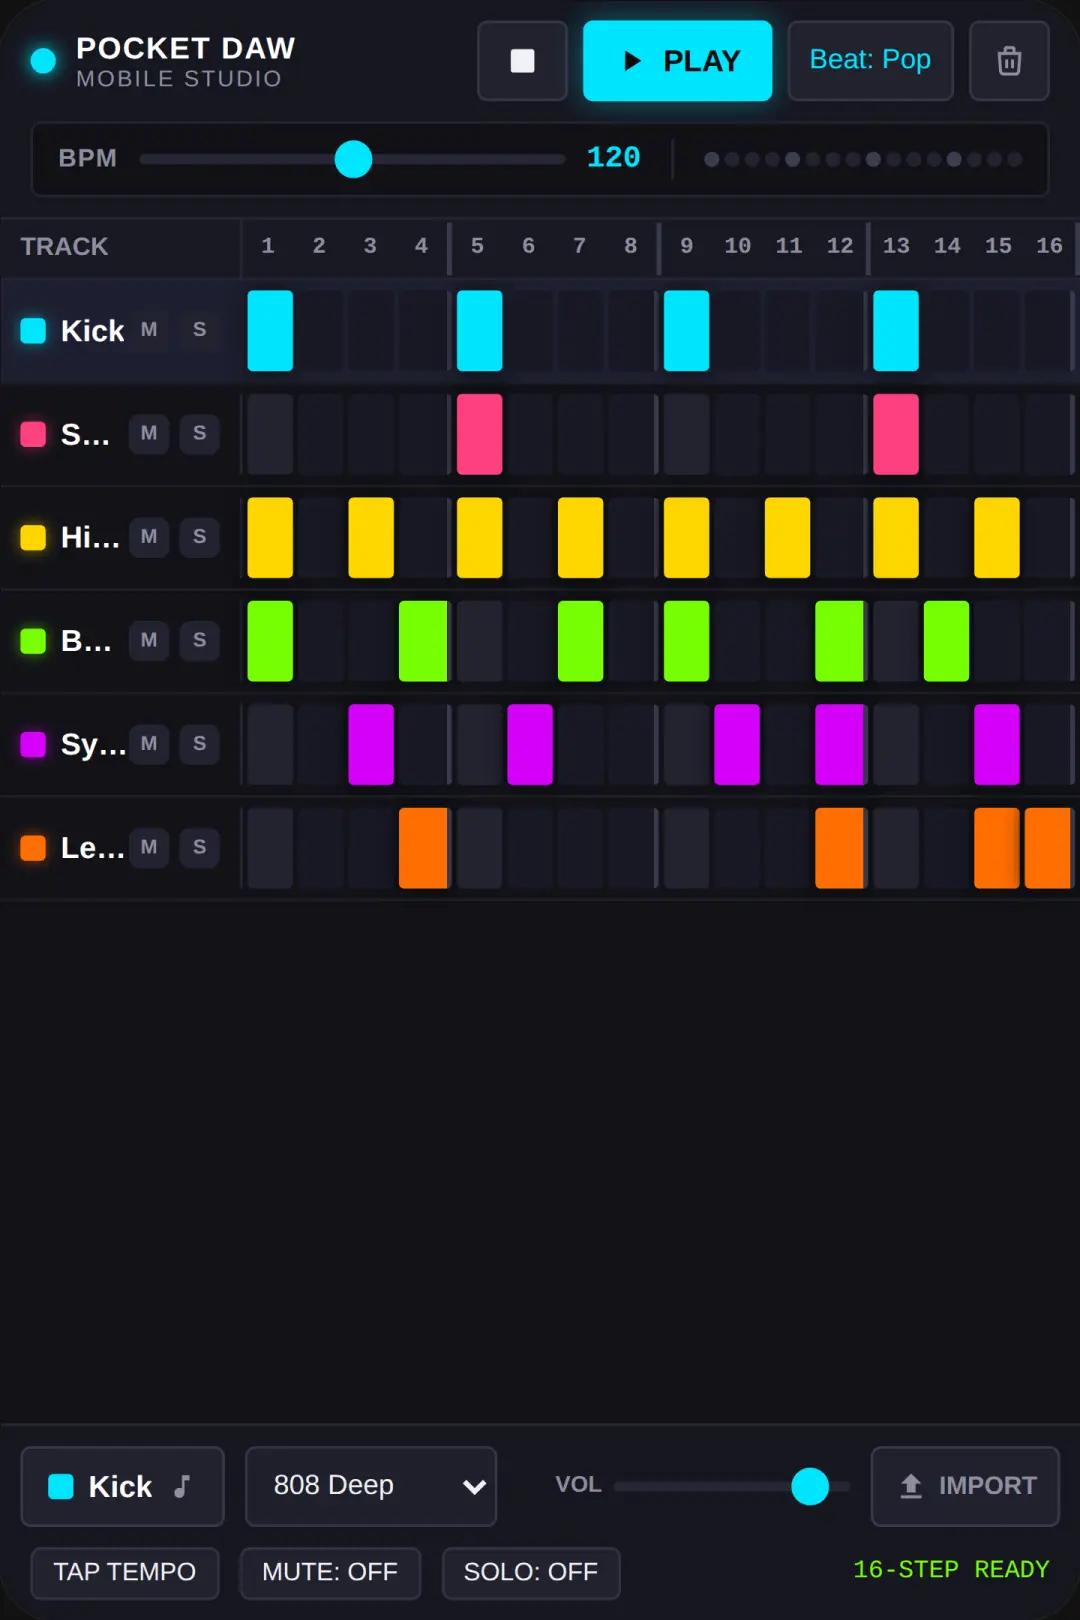Enable empty Kick step 2 pad
This screenshot has width=1080, height=1620.
pyautogui.click(x=321, y=331)
